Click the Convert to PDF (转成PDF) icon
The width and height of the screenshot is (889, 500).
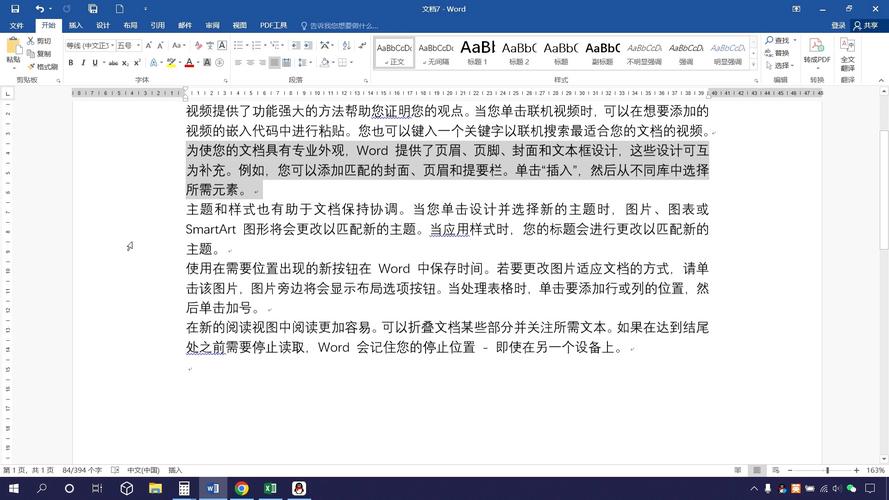click(x=816, y=52)
